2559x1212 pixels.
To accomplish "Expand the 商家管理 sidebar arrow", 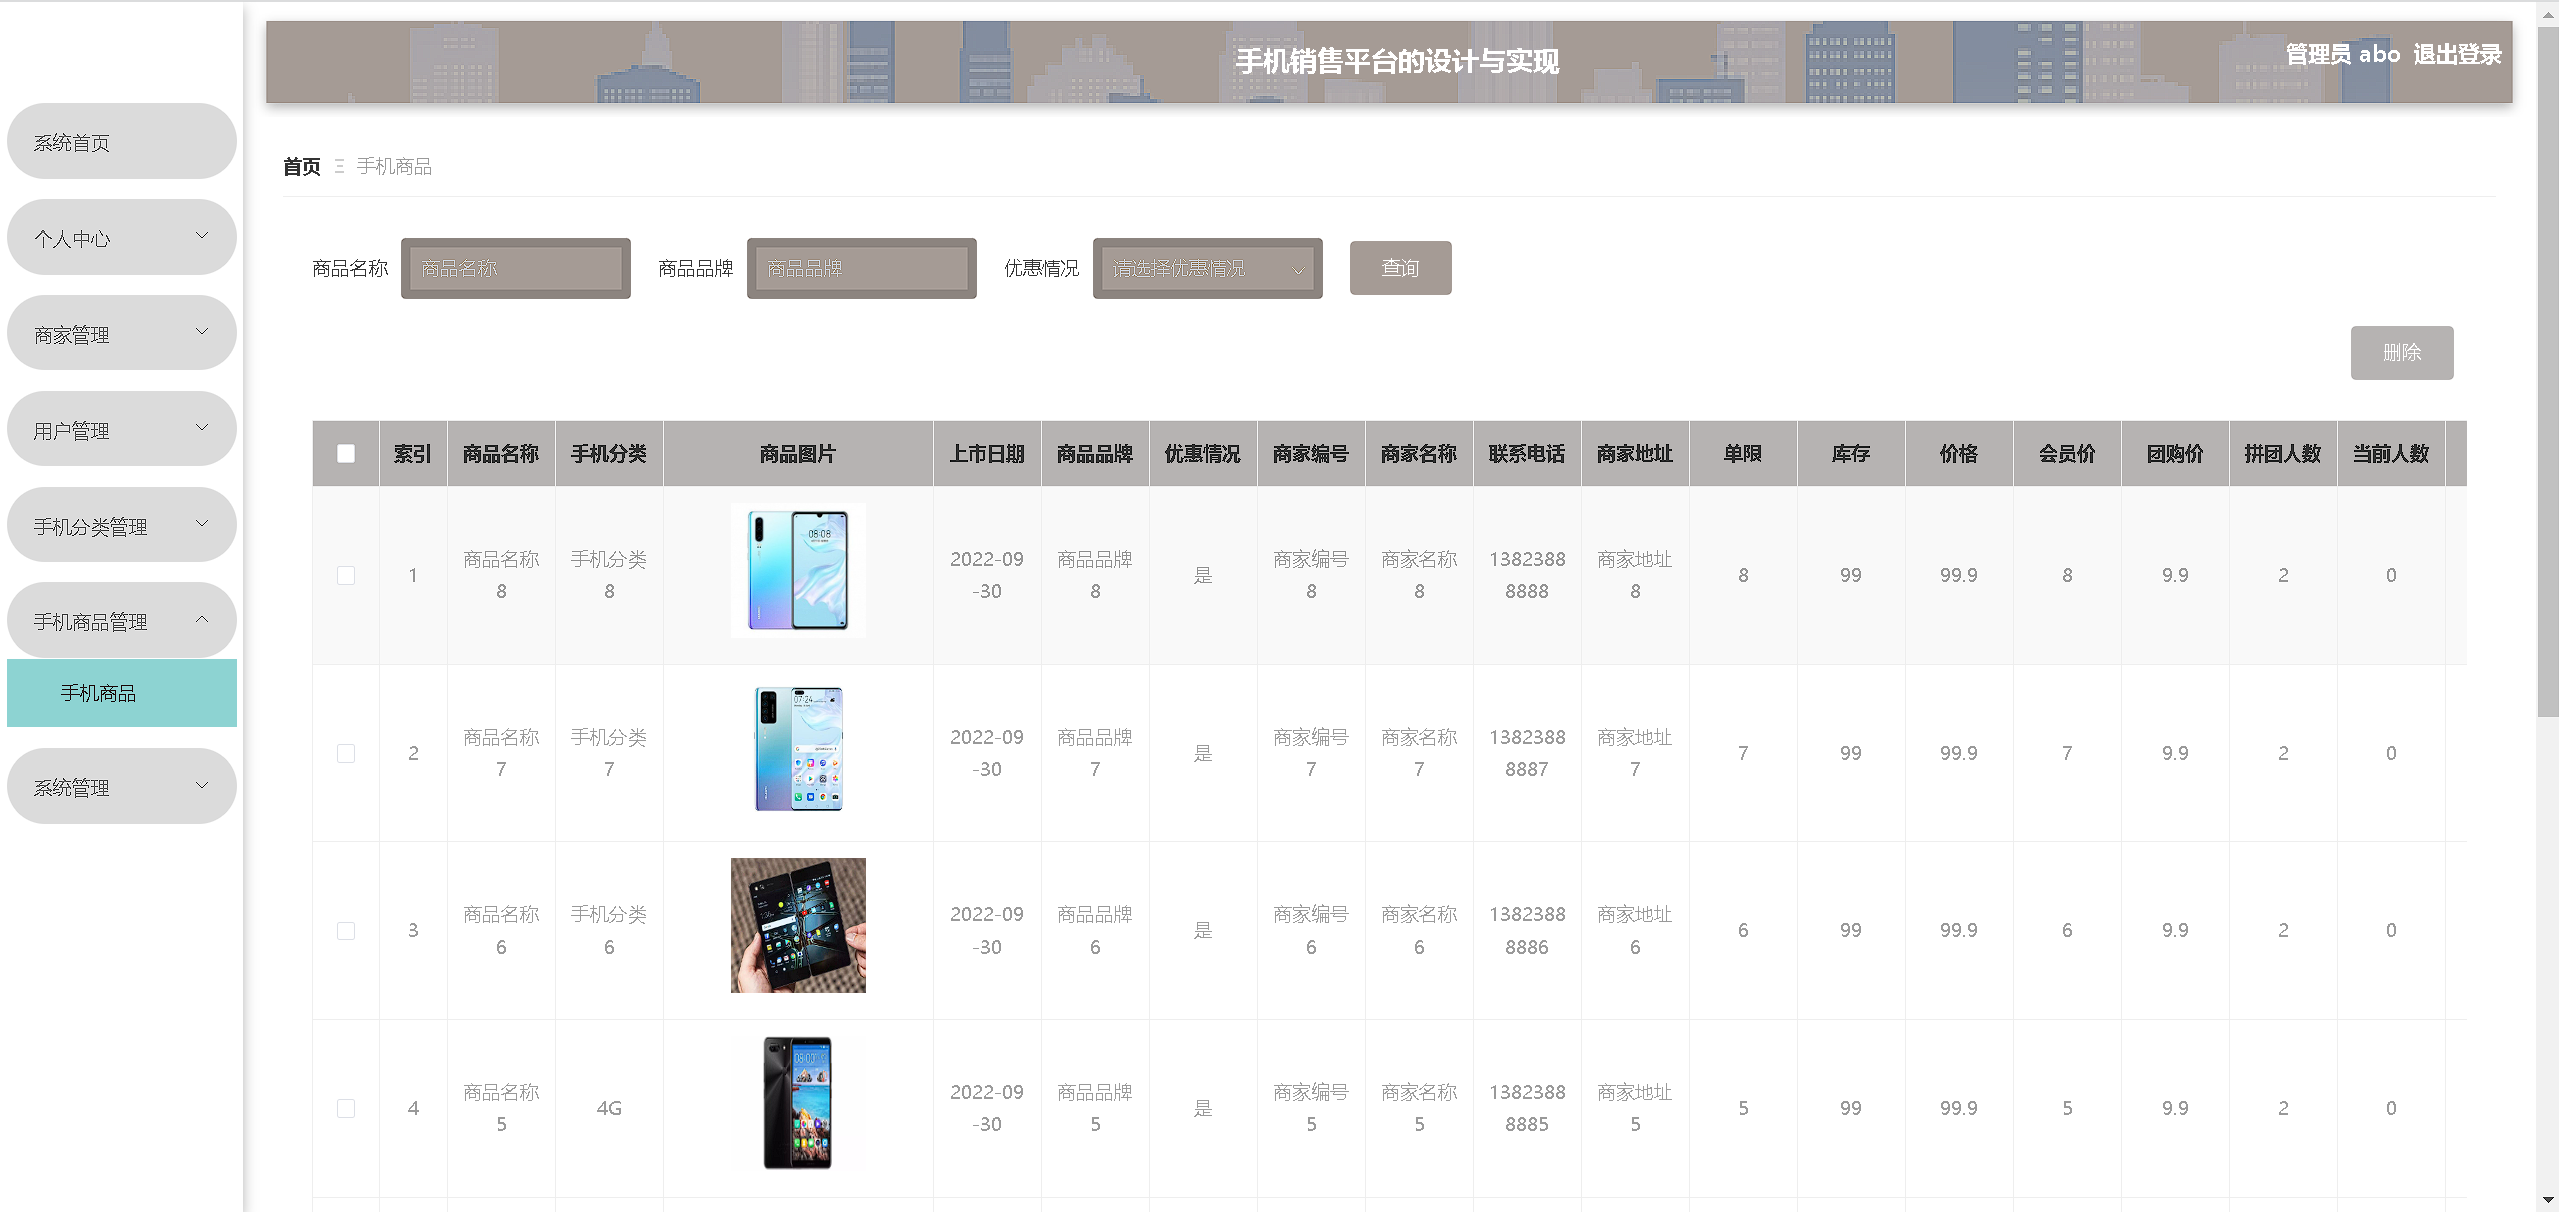I will (202, 332).
